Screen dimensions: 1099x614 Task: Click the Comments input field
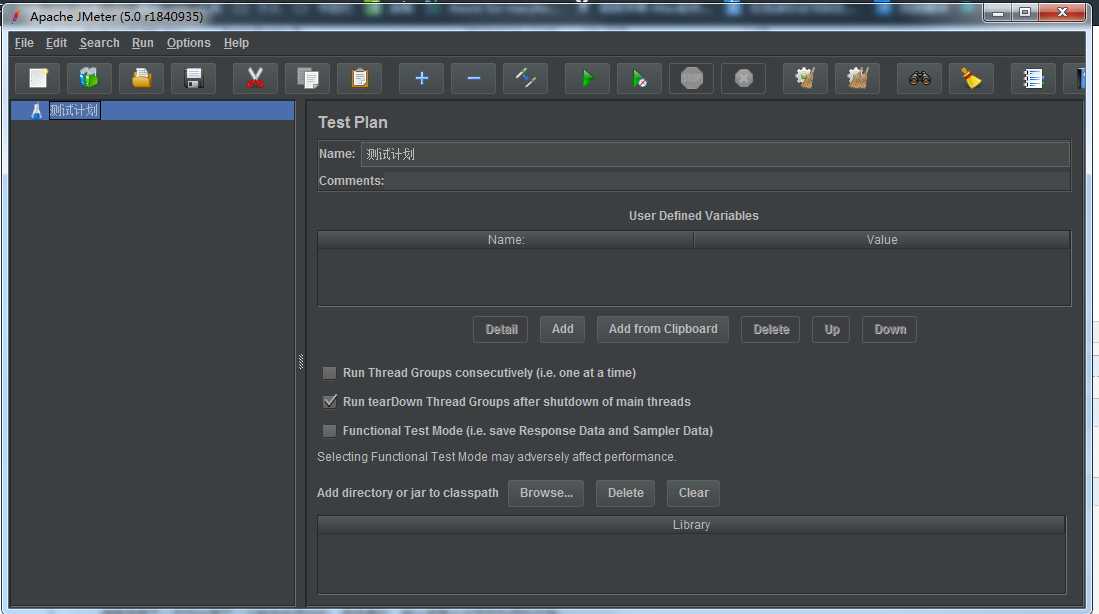pos(726,181)
